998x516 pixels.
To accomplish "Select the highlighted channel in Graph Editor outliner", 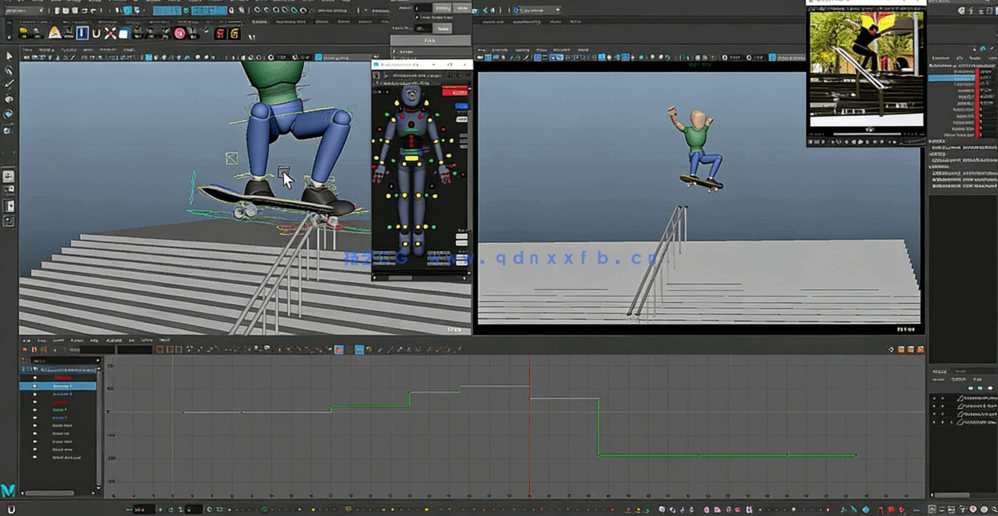I will [x=62, y=385].
